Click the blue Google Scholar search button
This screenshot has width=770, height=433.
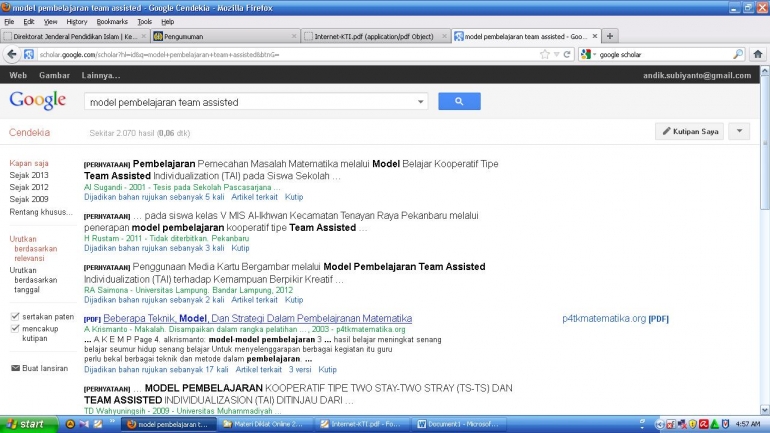tap(459, 101)
